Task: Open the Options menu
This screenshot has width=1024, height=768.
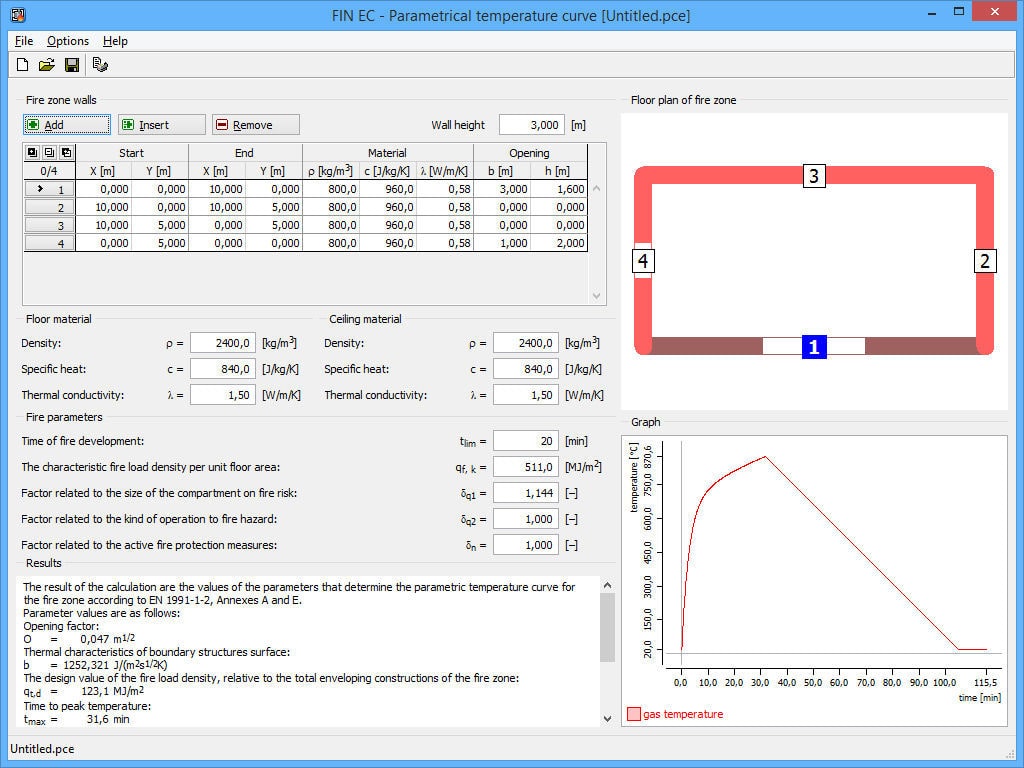Action: click(67, 41)
